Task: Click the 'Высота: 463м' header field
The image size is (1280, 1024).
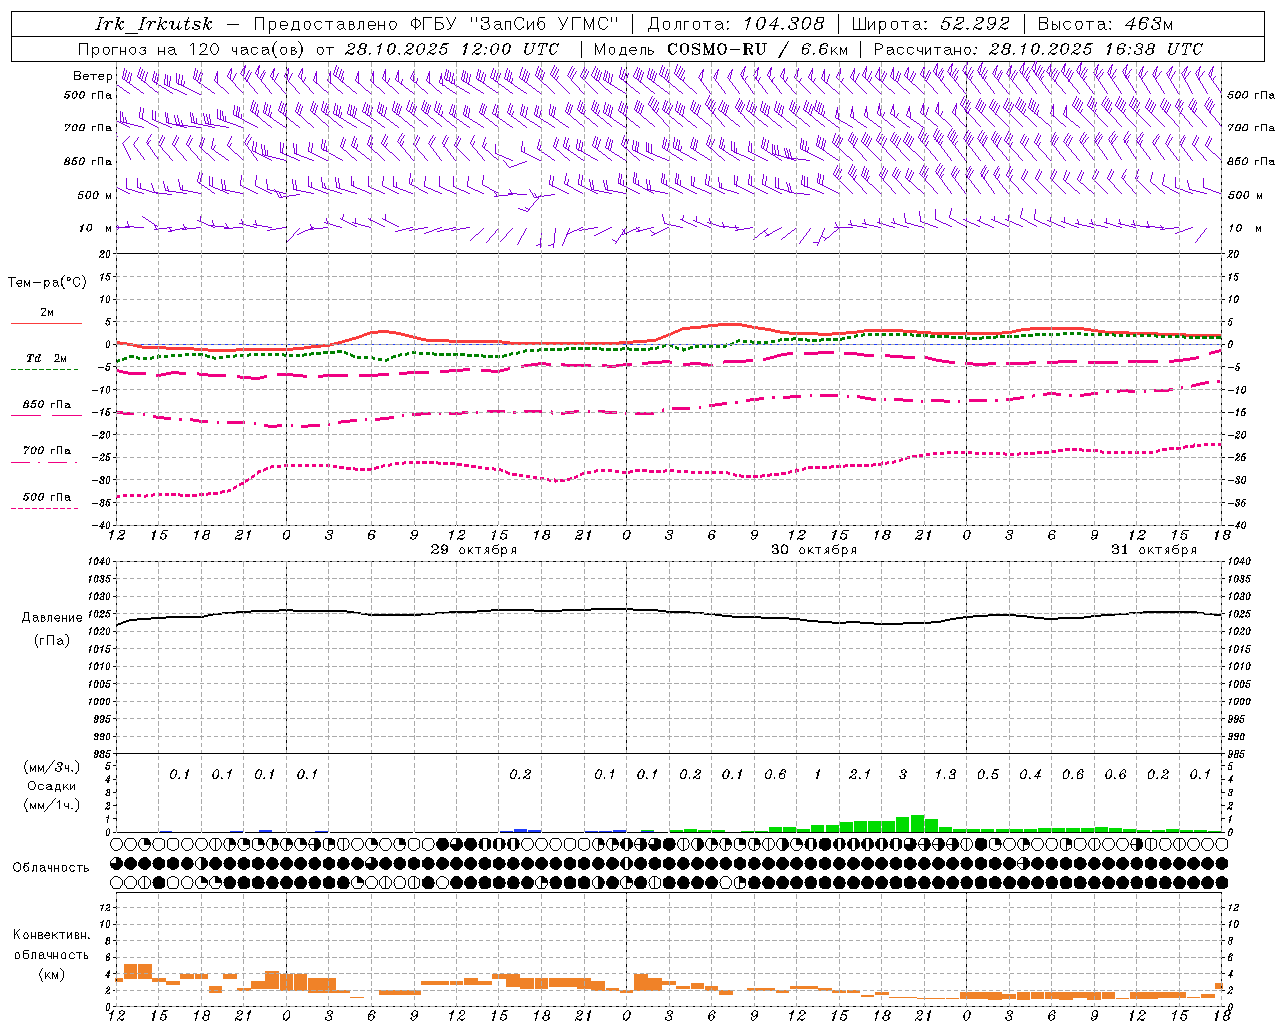Action: click(x=1105, y=24)
